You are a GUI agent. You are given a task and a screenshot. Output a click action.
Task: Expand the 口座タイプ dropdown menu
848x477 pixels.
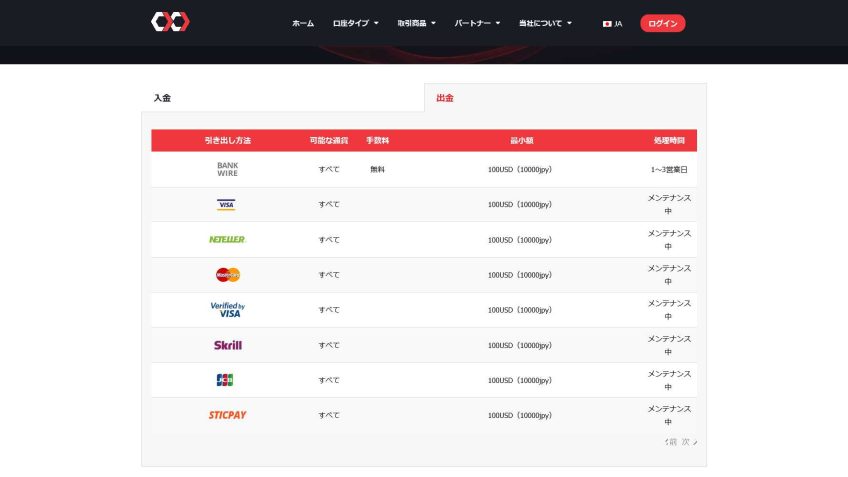(x=355, y=23)
